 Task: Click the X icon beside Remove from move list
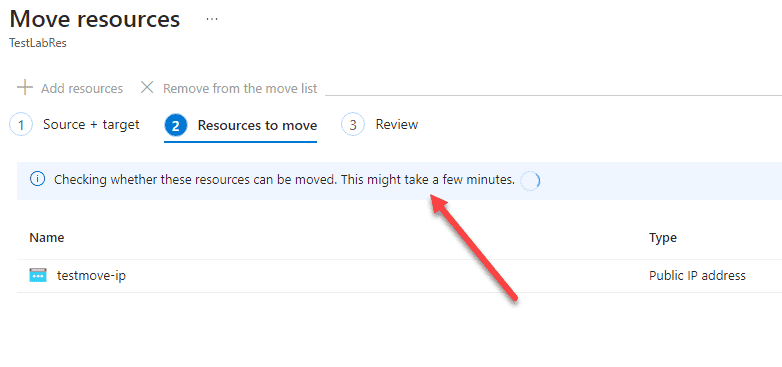pos(147,88)
